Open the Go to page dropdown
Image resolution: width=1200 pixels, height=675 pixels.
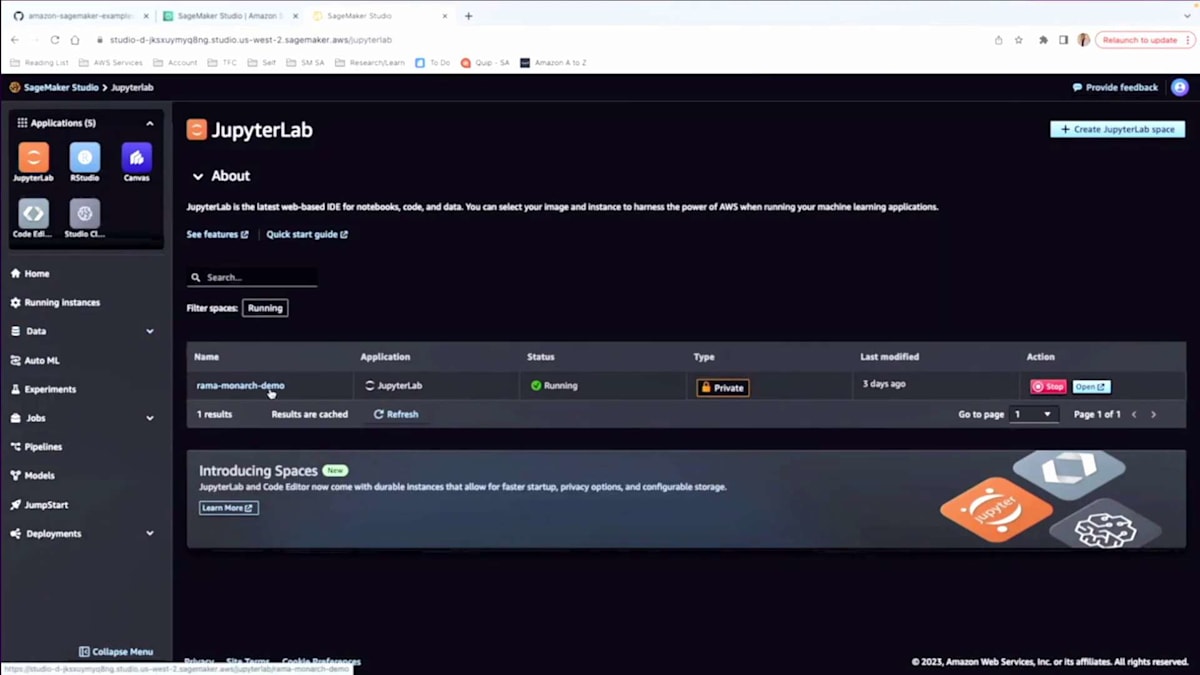pos(1033,414)
